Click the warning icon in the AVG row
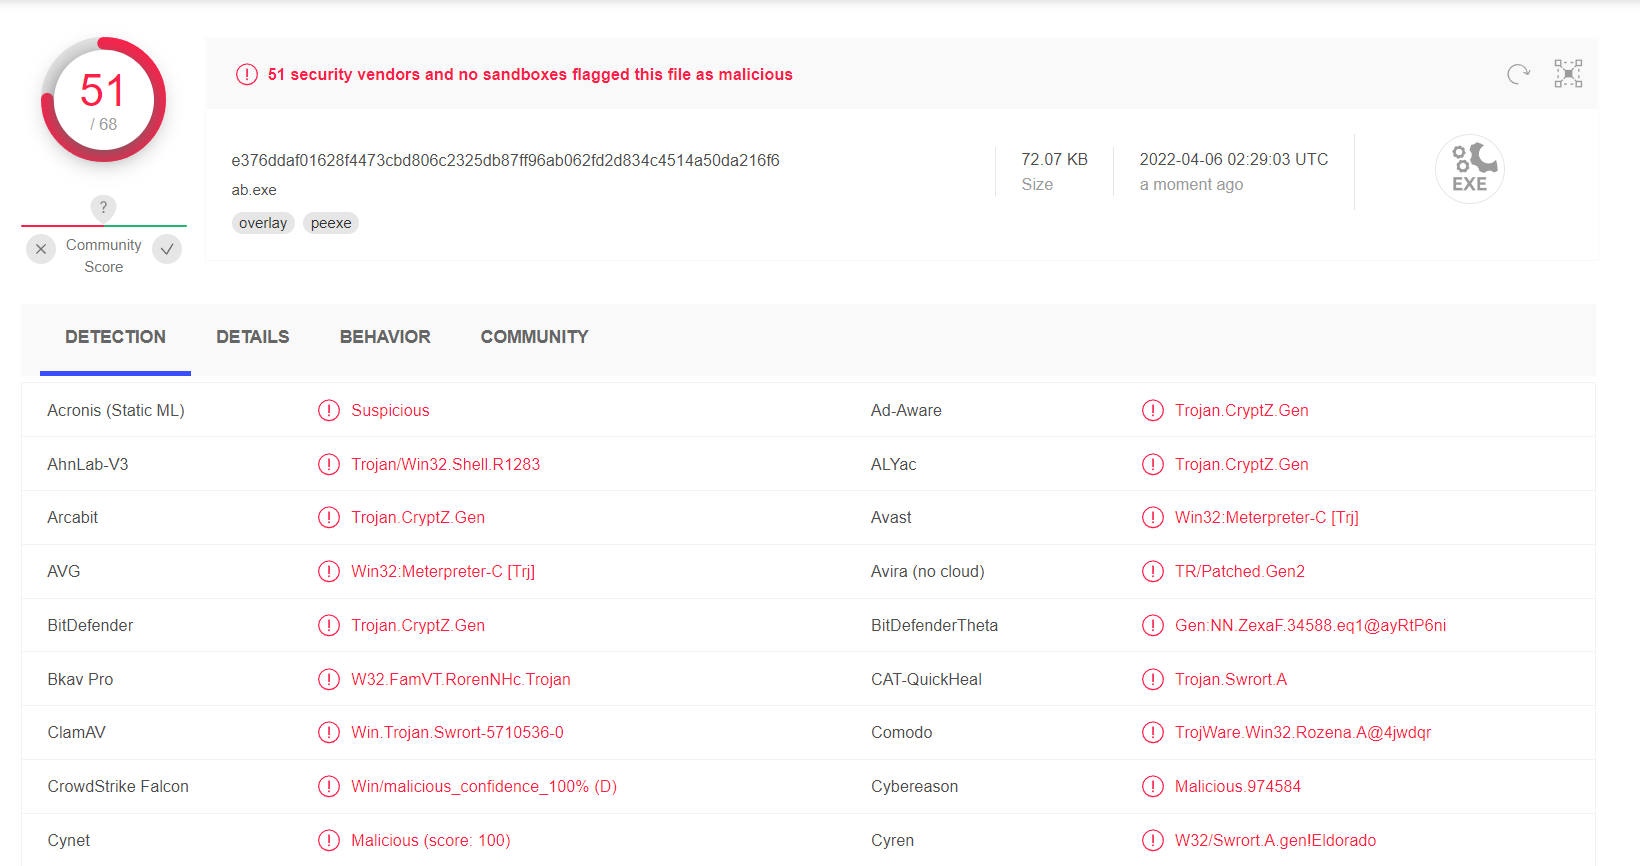1640x866 pixels. click(329, 572)
